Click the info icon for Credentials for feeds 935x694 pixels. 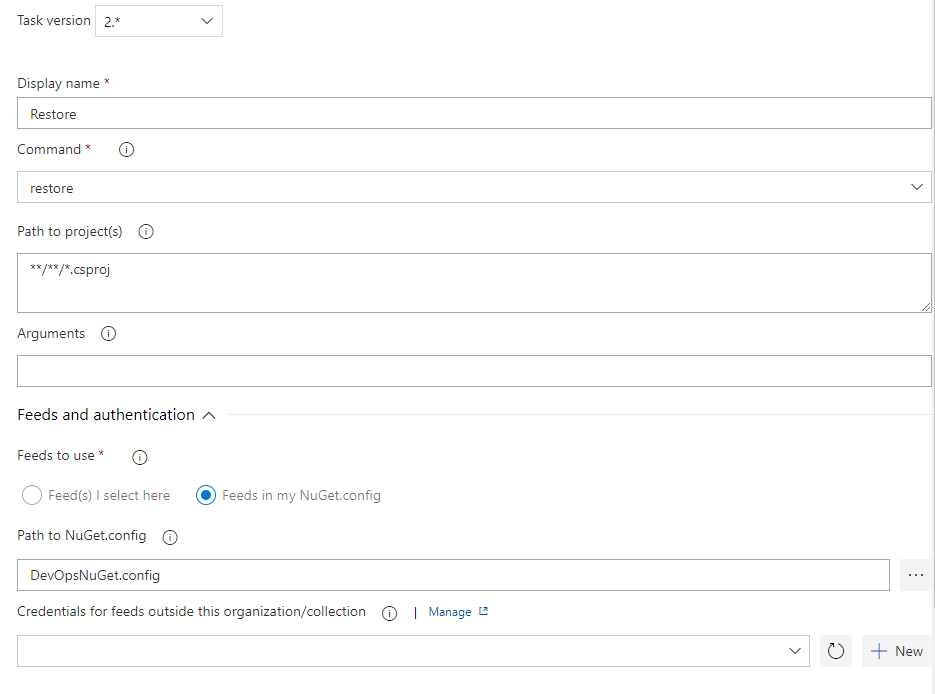pos(389,614)
